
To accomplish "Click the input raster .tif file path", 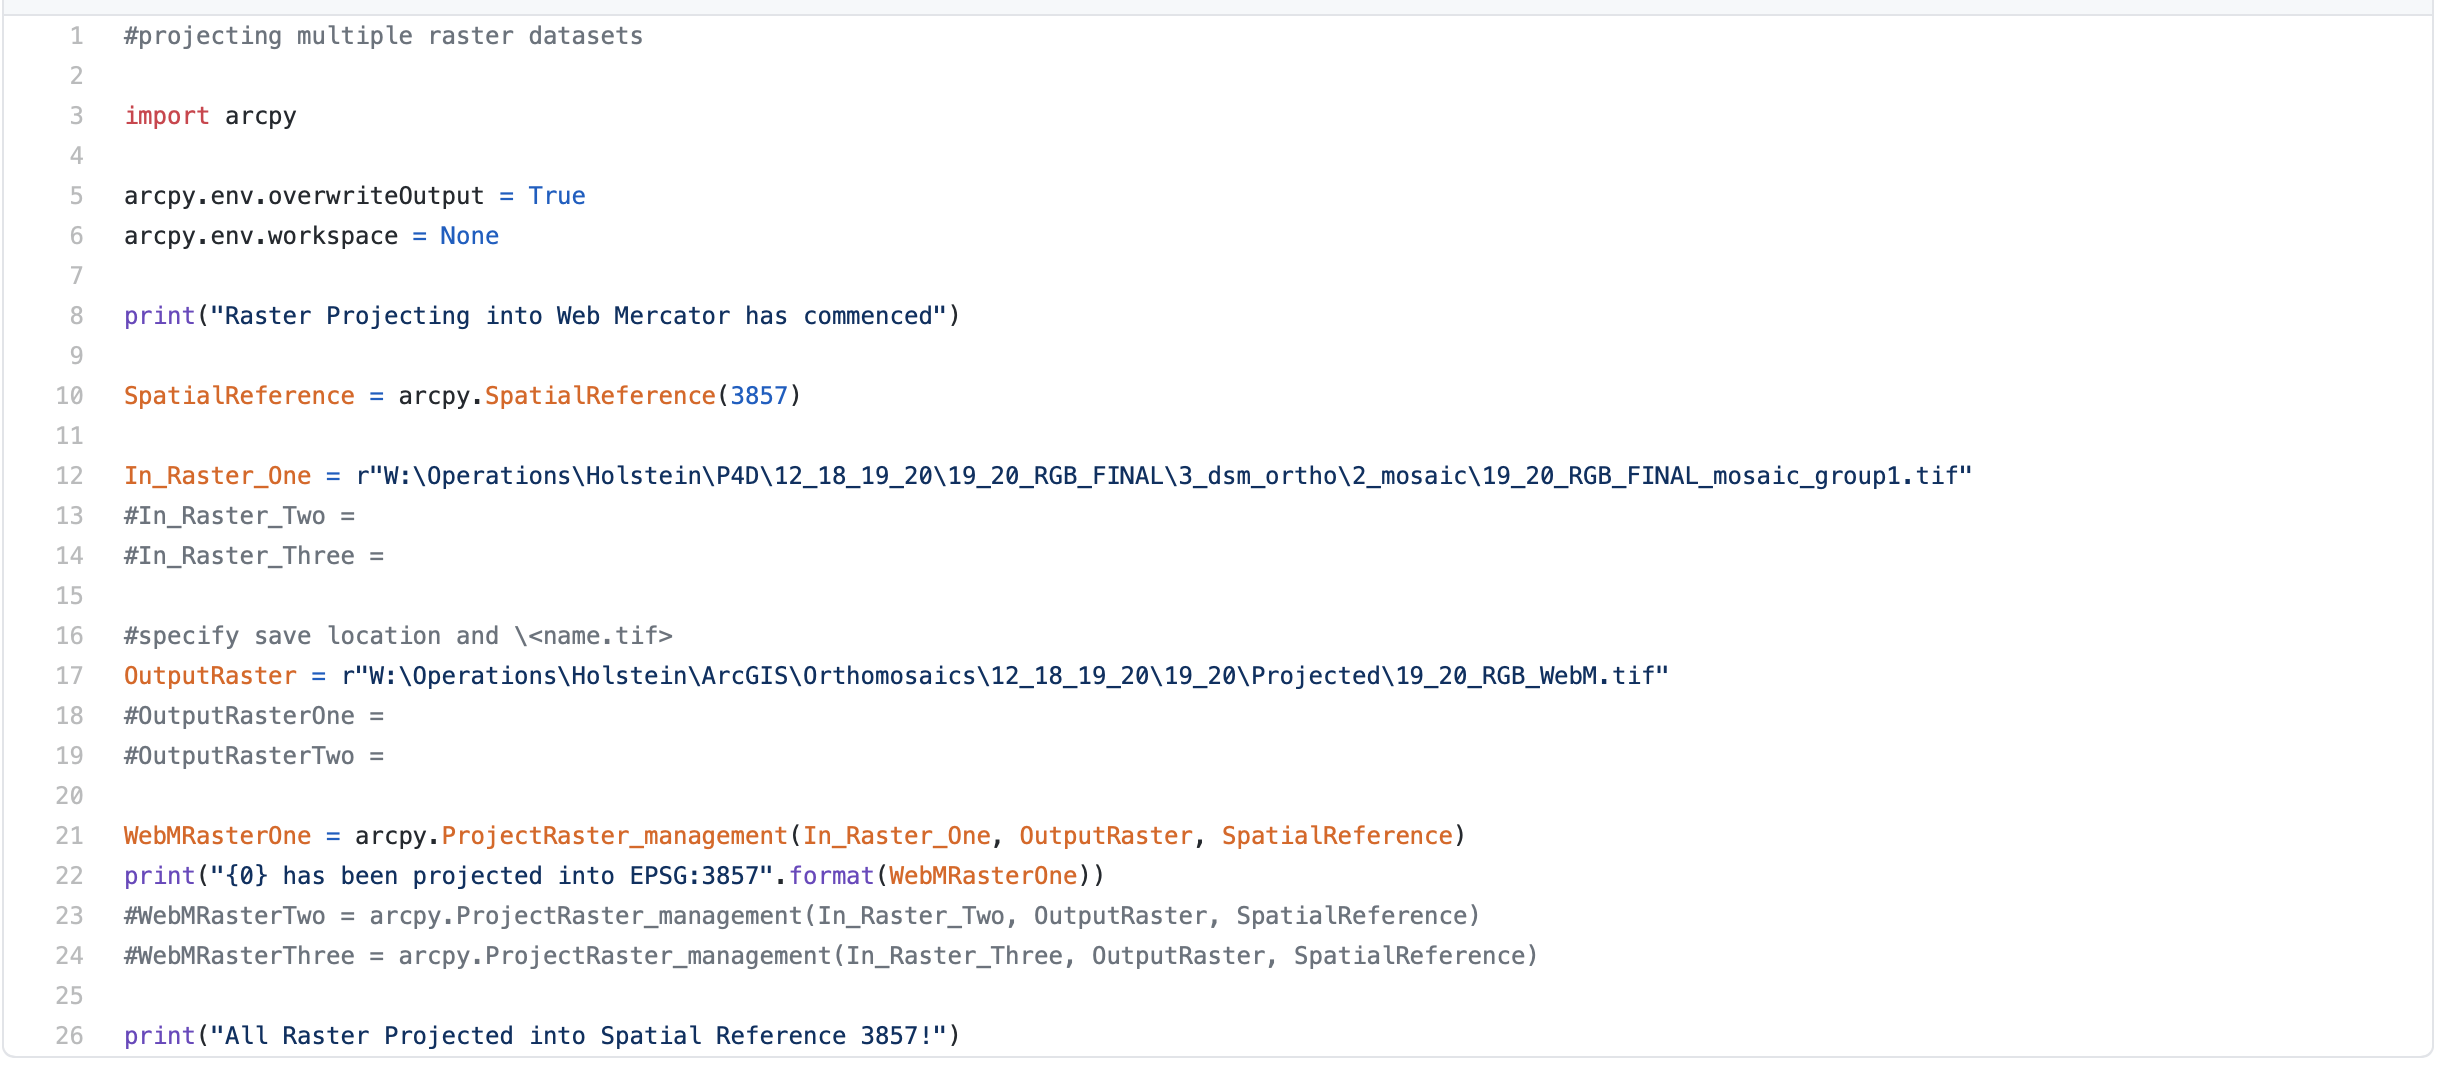I will click(1164, 476).
